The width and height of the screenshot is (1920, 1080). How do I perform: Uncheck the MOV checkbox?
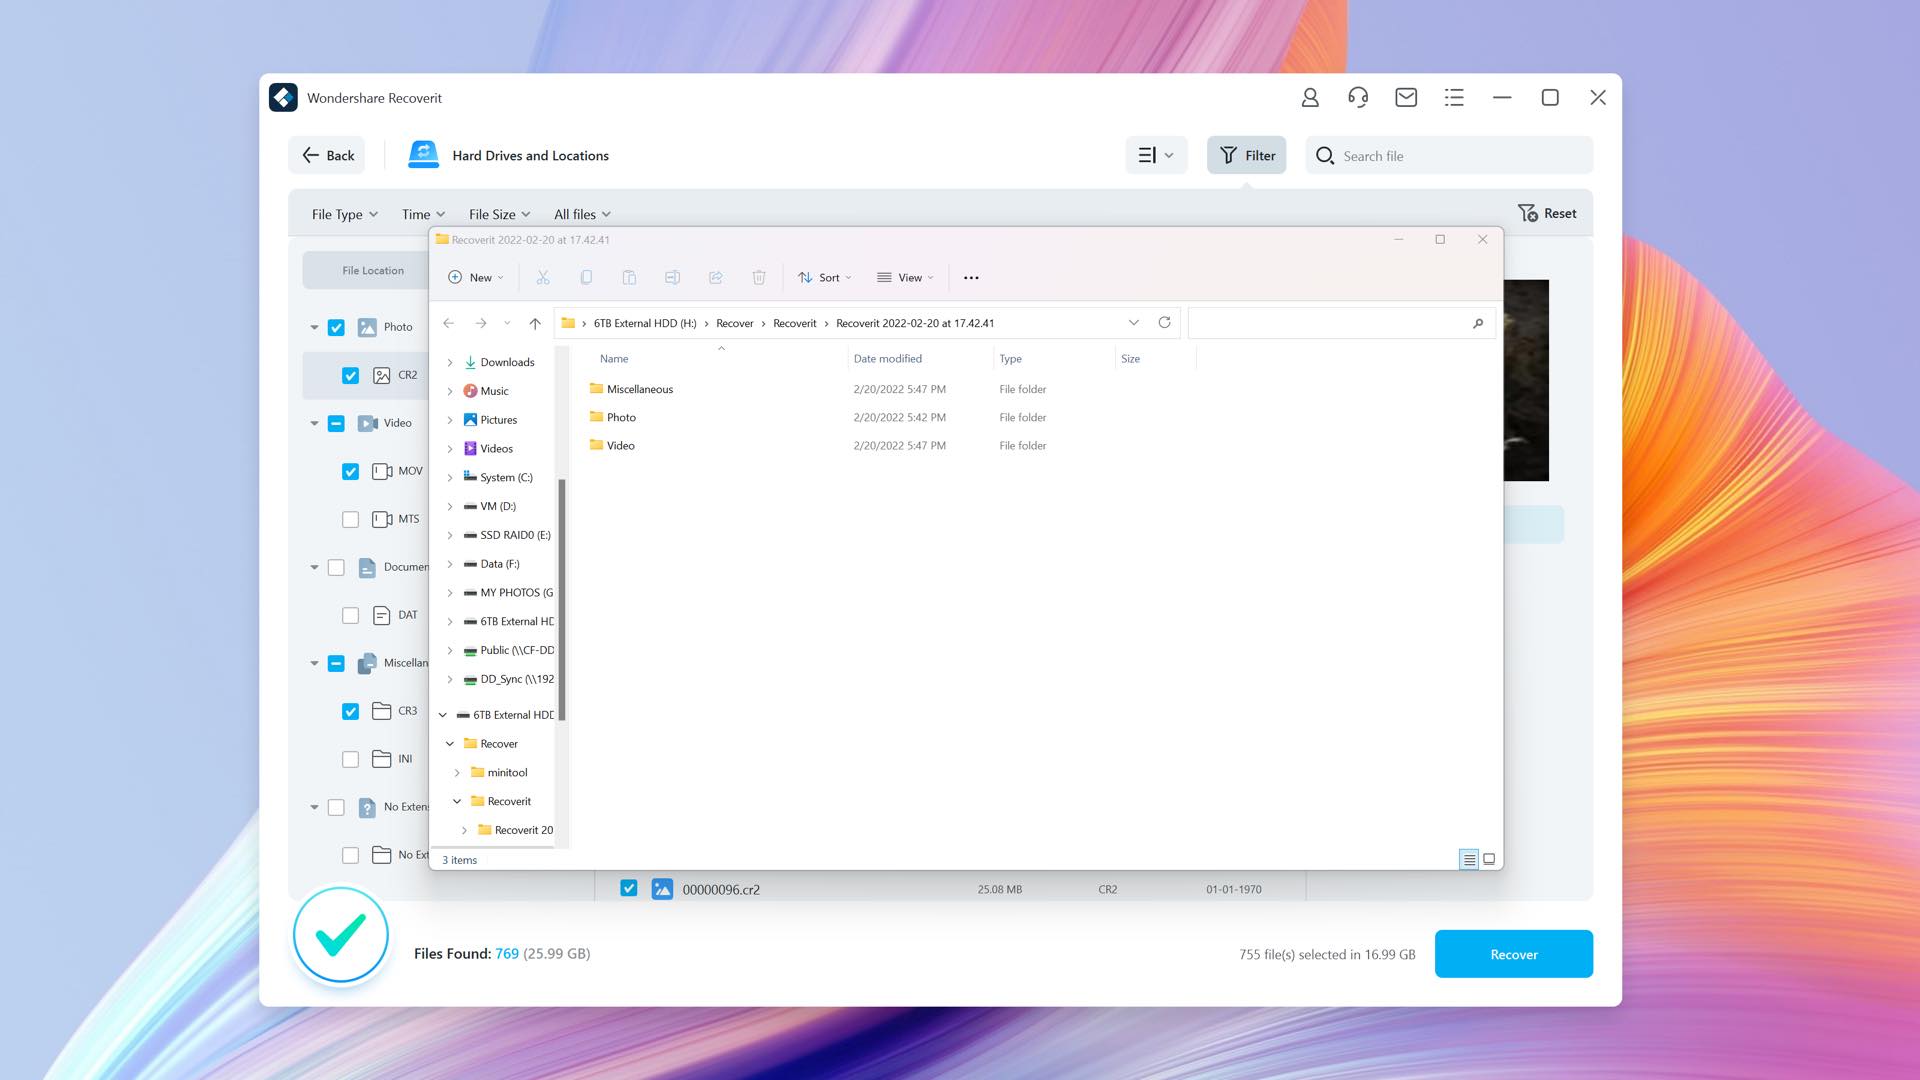coord(350,471)
